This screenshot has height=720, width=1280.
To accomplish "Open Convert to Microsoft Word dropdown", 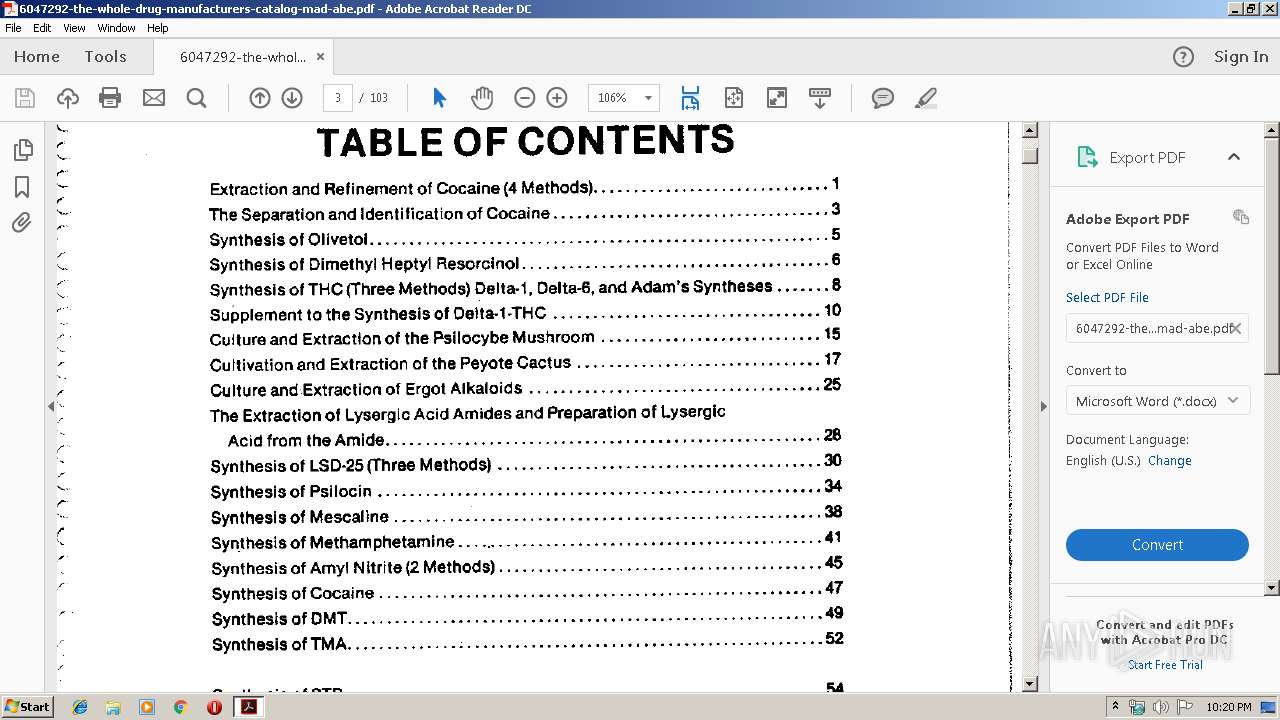I will click(1157, 401).
